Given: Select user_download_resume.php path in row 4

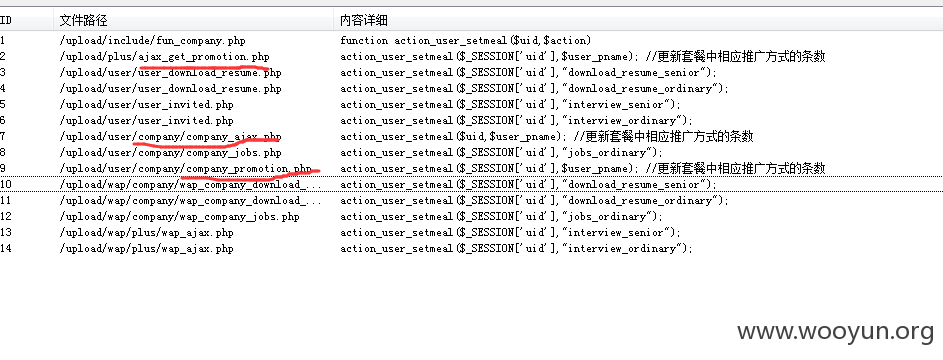Looking at the screenshot, I should point(170,89).
